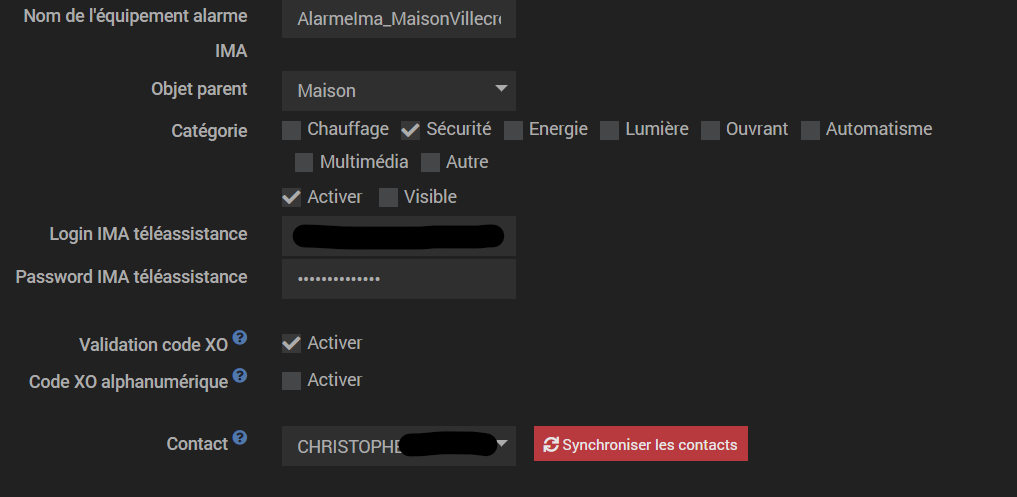Open the Objet parent dropdown
The height and width of the screenshot is (497, 1017).
click(399, 91)
